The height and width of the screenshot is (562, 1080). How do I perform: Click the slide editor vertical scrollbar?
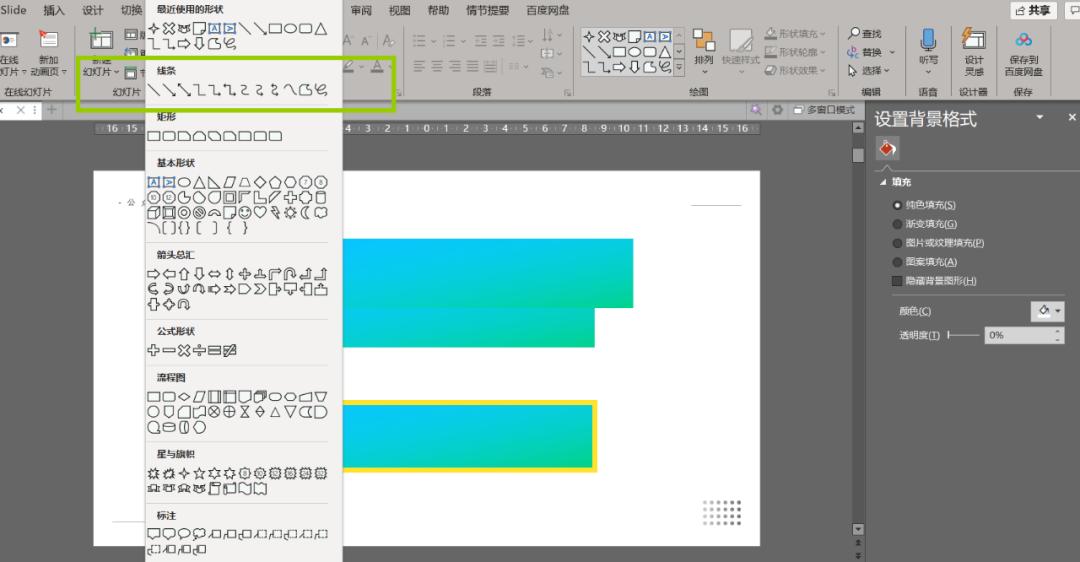pos(858,329)
